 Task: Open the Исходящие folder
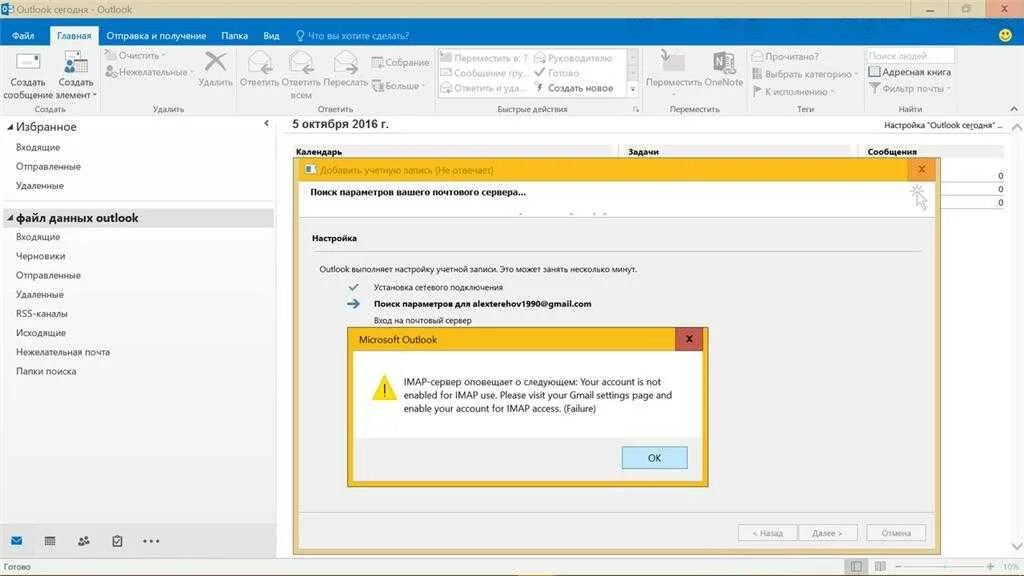click(x=41, y=332)
